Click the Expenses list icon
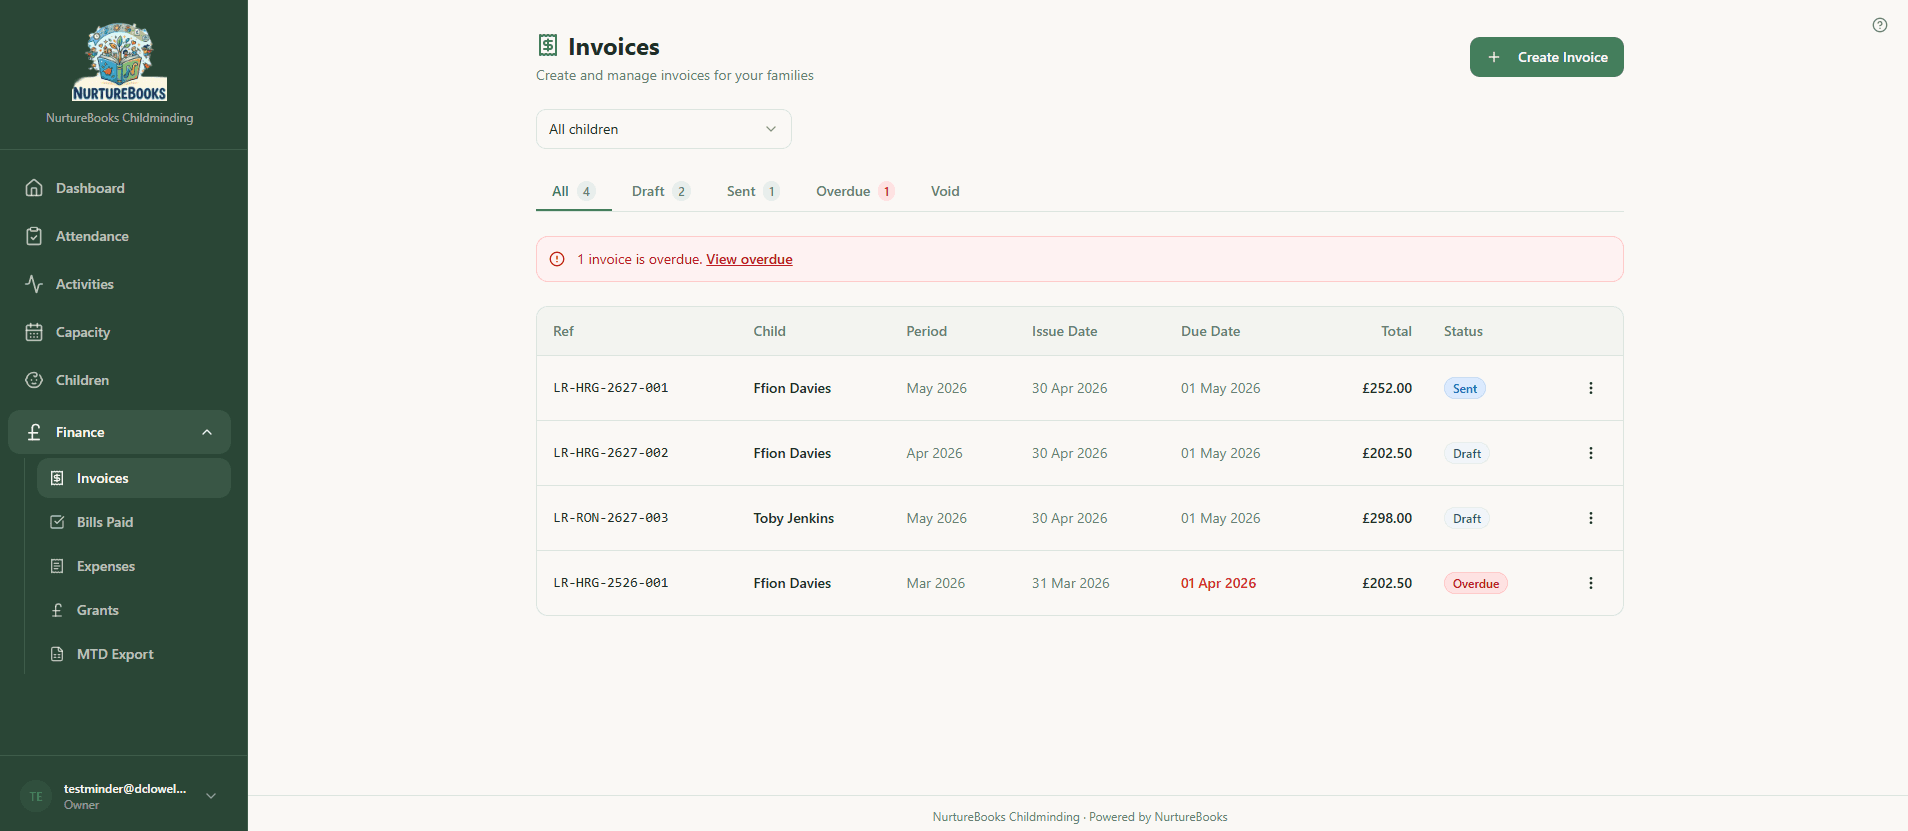Viewport: 1908px width, 831px height. (57, 566)
